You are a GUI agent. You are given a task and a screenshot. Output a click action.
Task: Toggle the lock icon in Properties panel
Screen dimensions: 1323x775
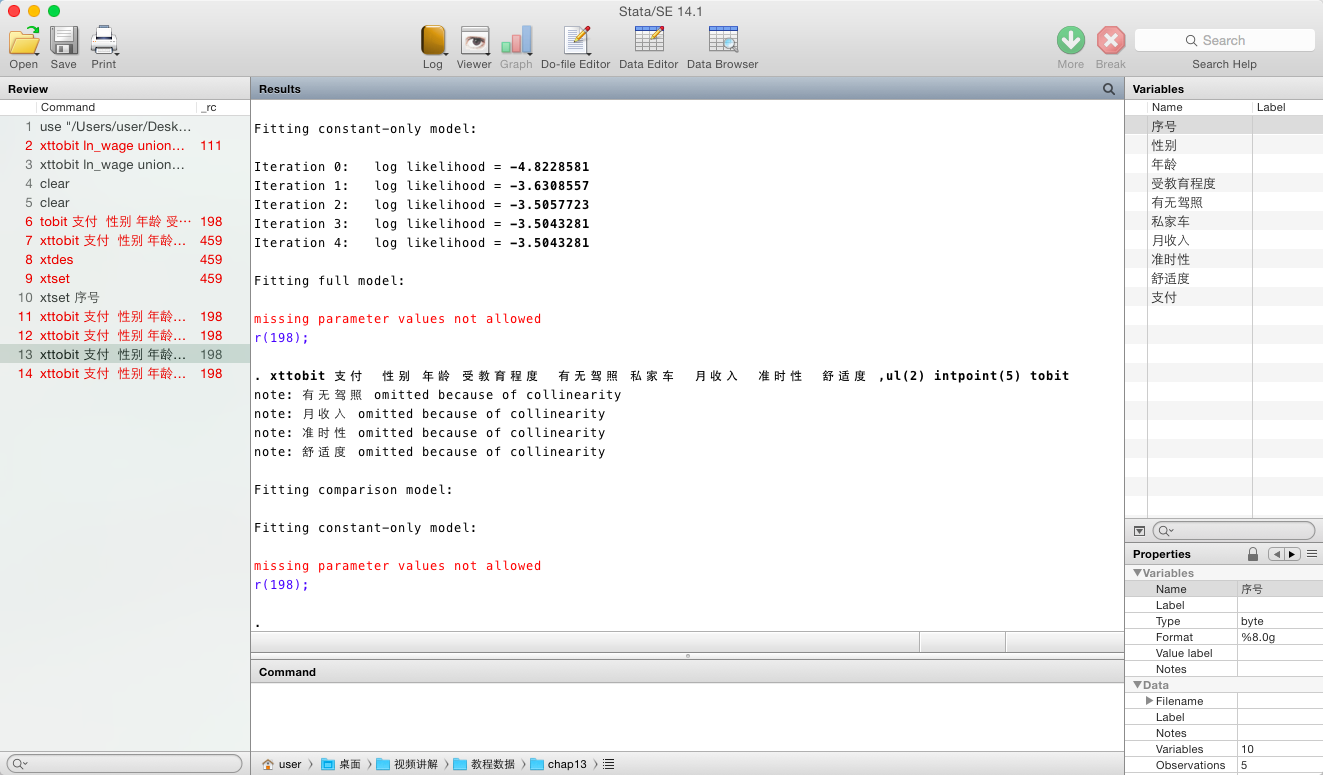(x=1253, y=554)
